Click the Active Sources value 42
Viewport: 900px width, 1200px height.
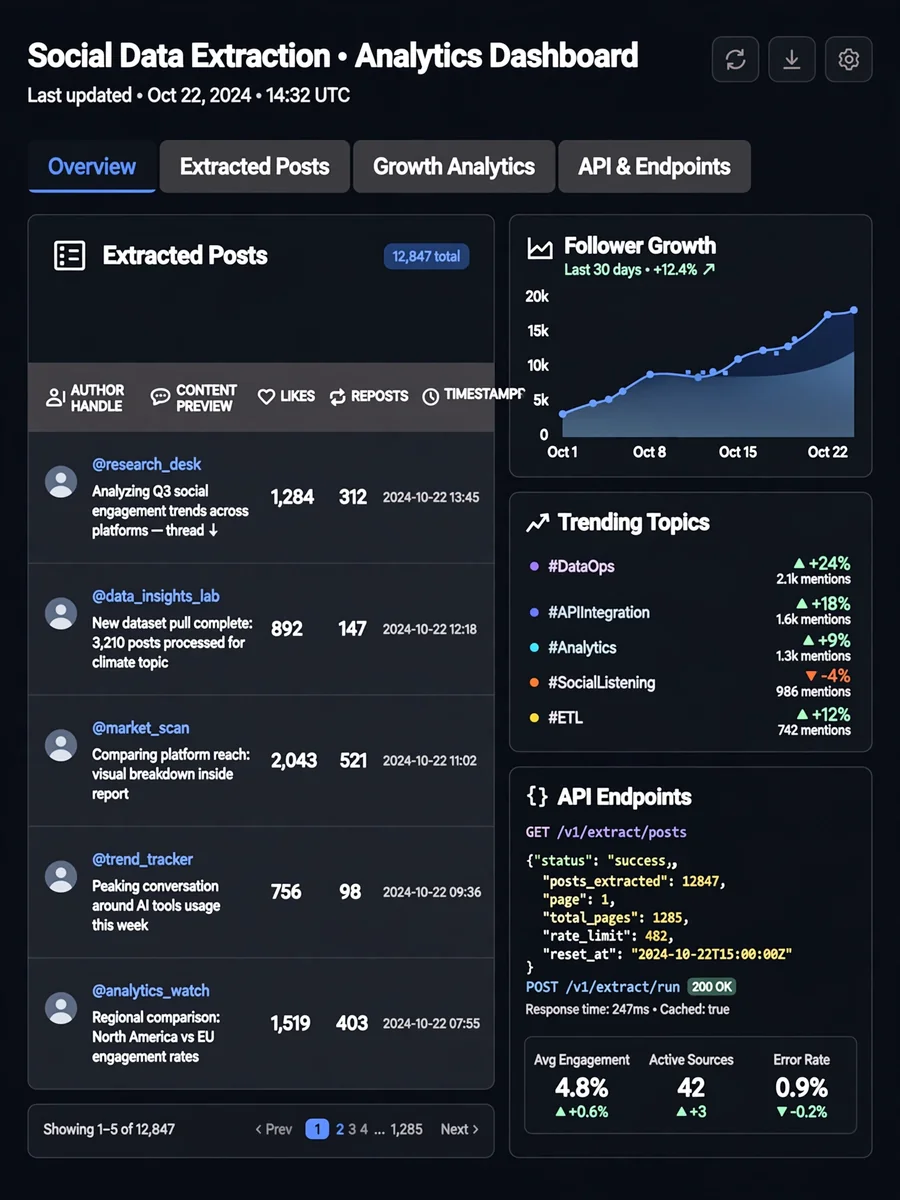691,1087
